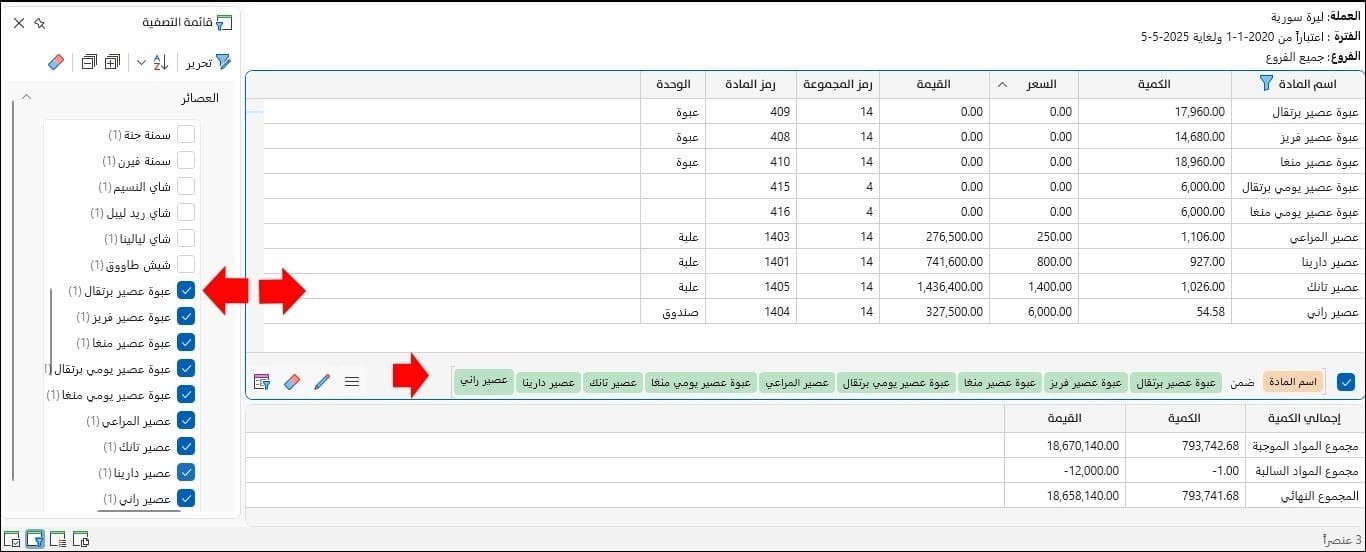Collapse all groups with the minus-stack icon
Image resolution: width=1366 pixels, height=552 pixels.
(89, 63)
